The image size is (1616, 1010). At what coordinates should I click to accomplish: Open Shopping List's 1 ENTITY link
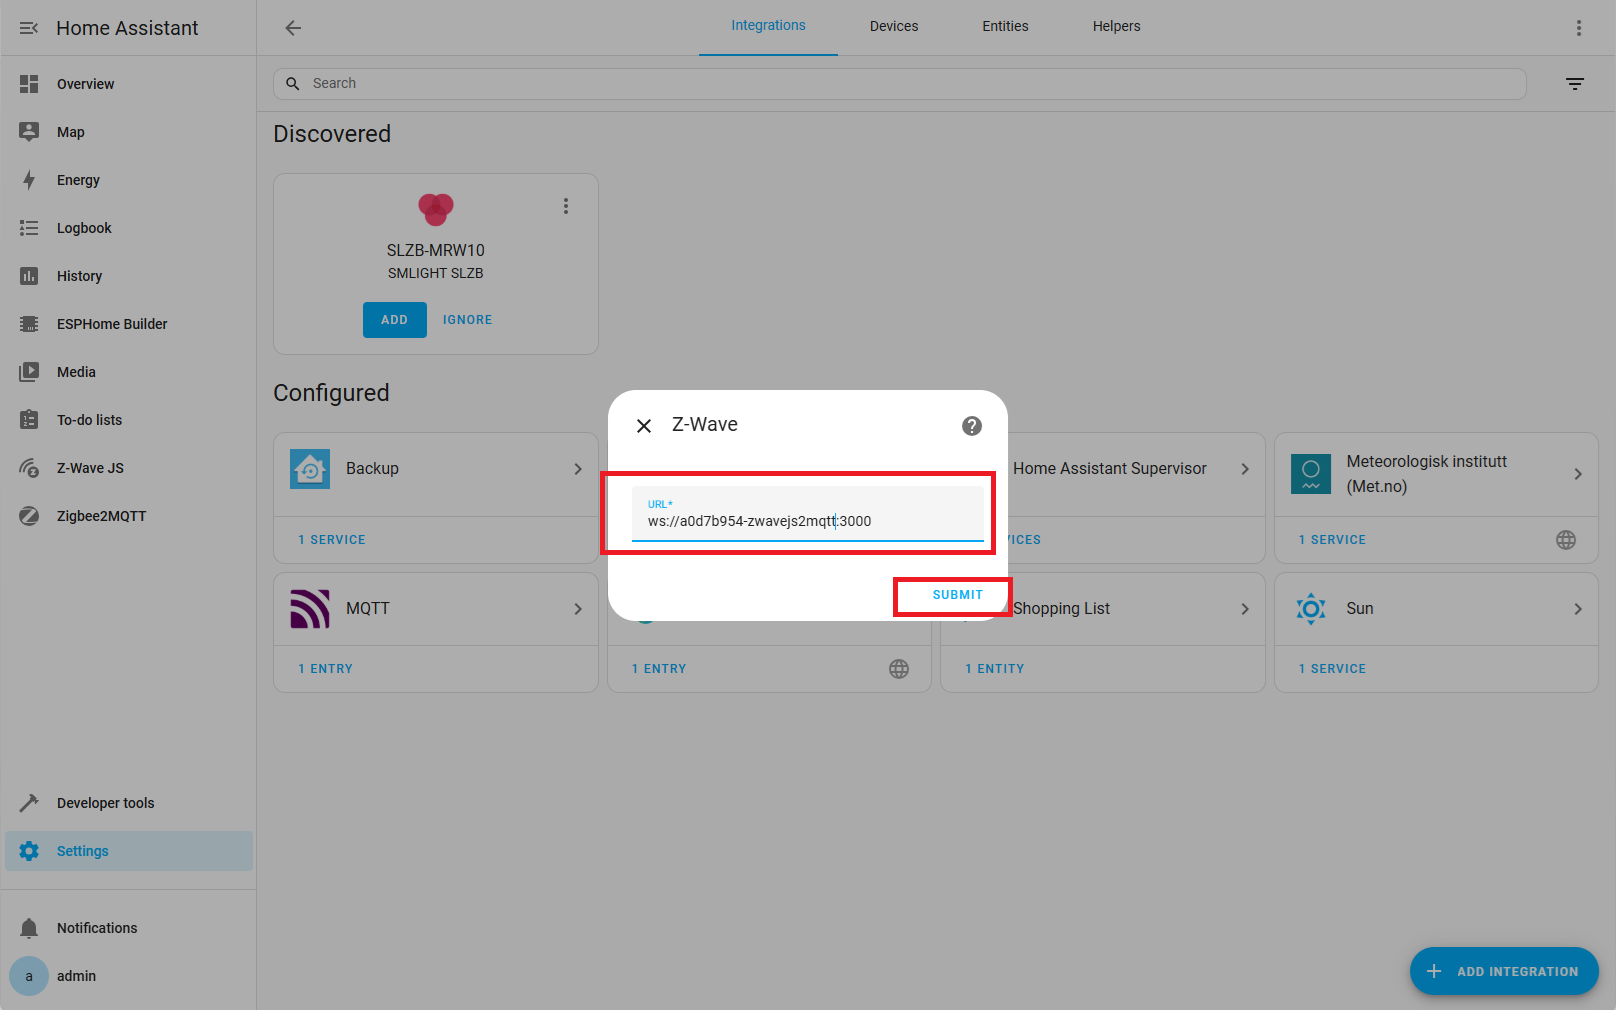click(x=995, y=669)
